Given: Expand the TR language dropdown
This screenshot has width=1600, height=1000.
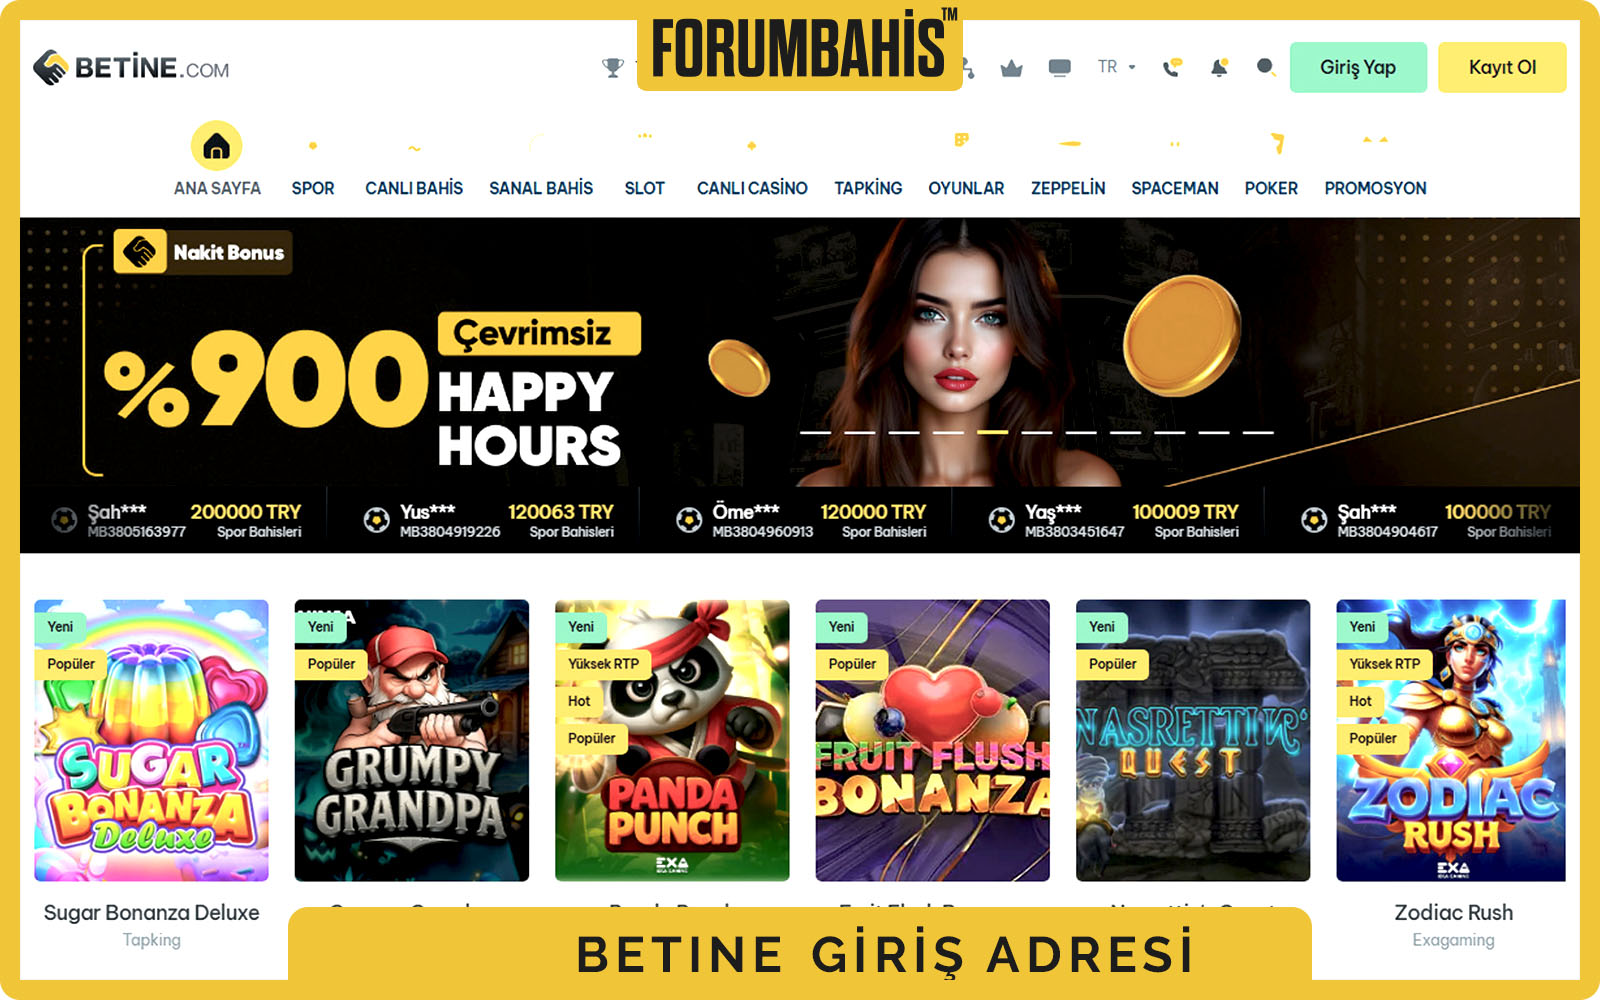Looking at the screenshot, I should 1116,67.
